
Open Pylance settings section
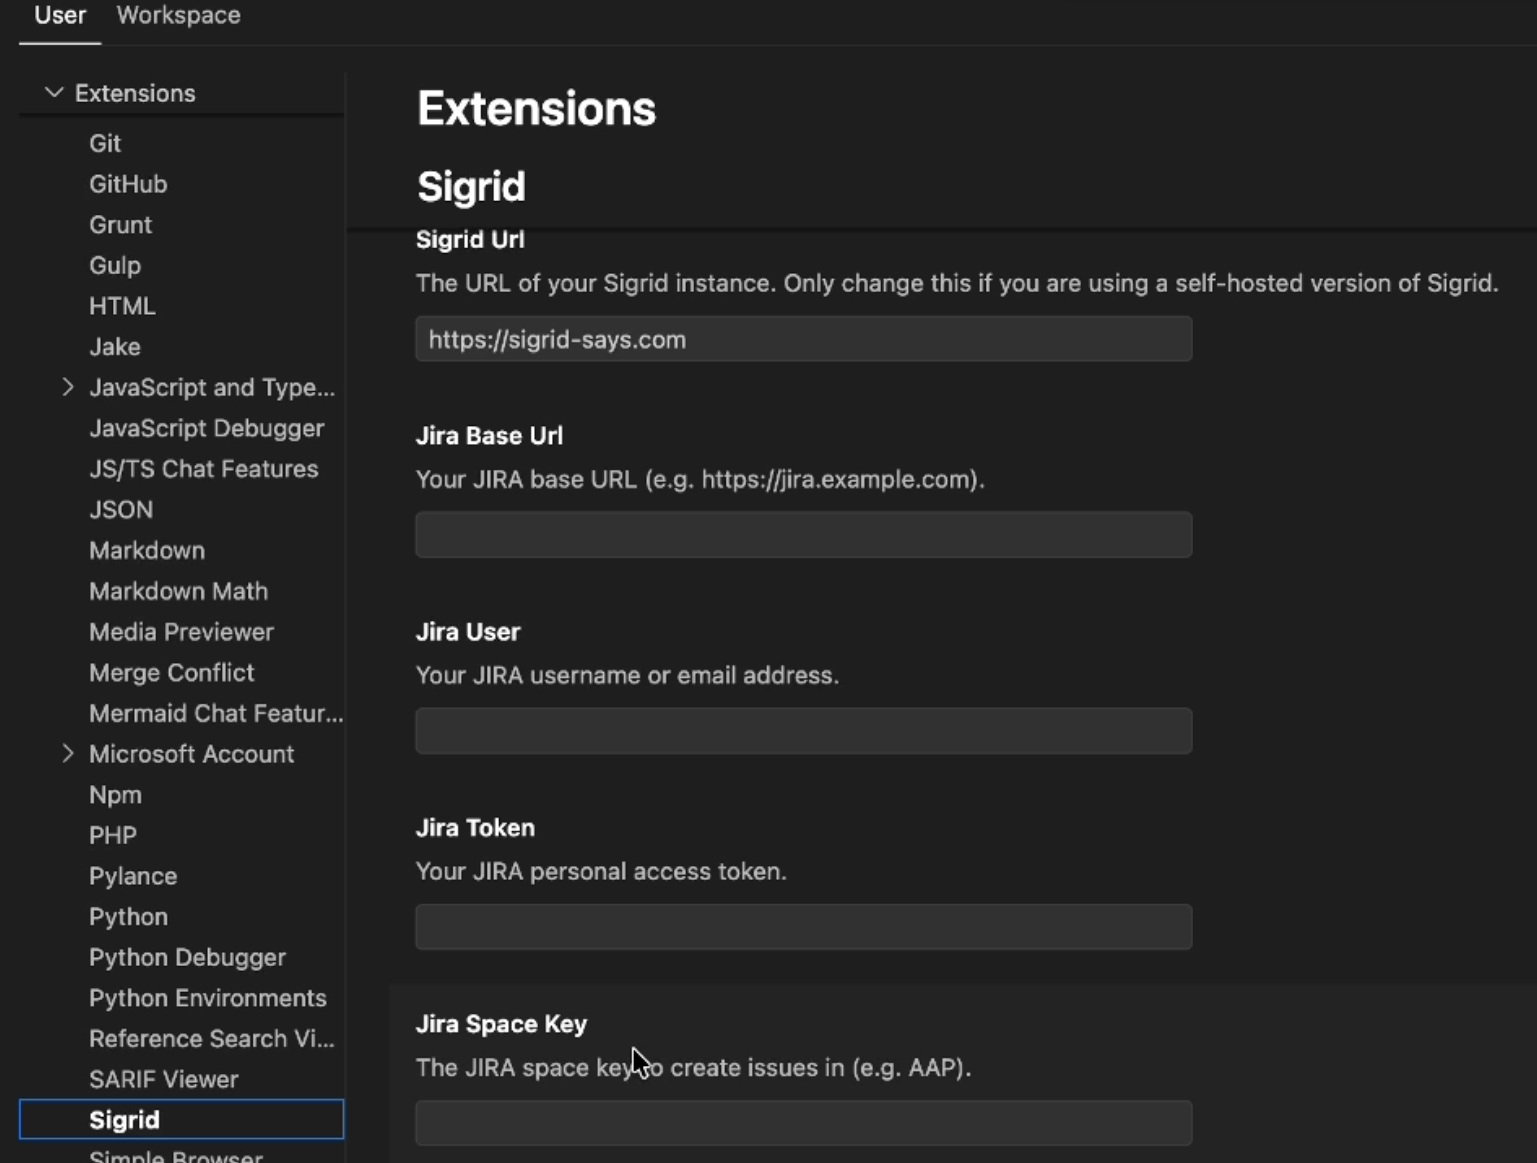click(133, 876)
